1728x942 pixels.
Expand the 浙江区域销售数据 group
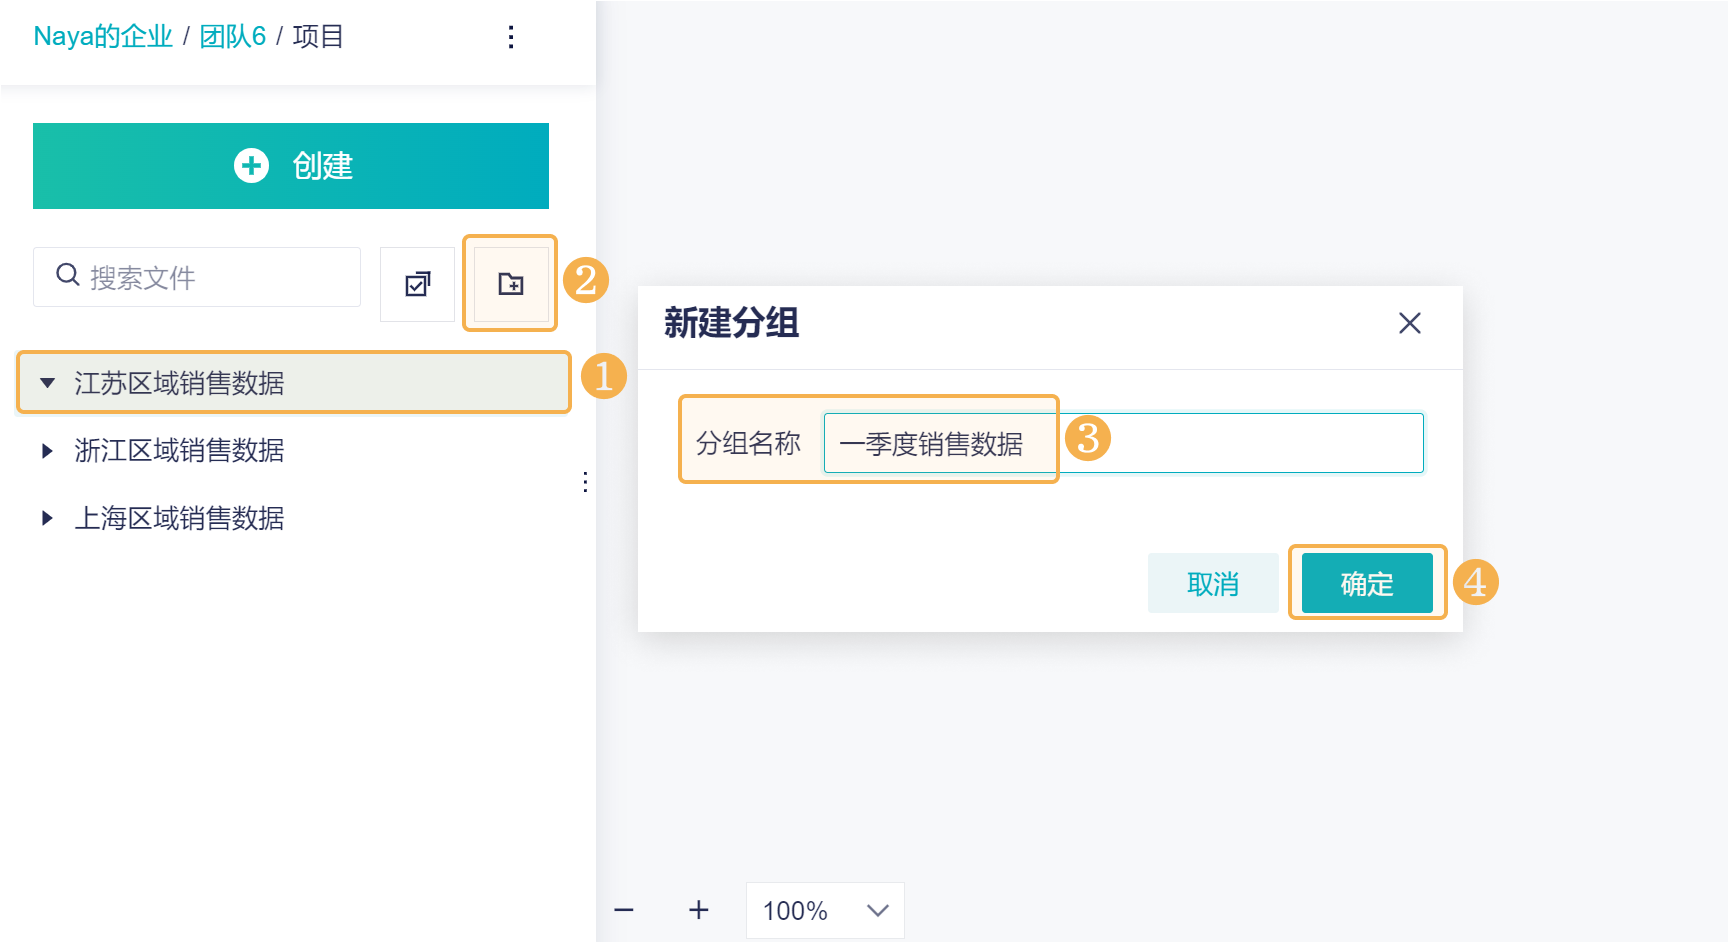click(x=47, y=451)
